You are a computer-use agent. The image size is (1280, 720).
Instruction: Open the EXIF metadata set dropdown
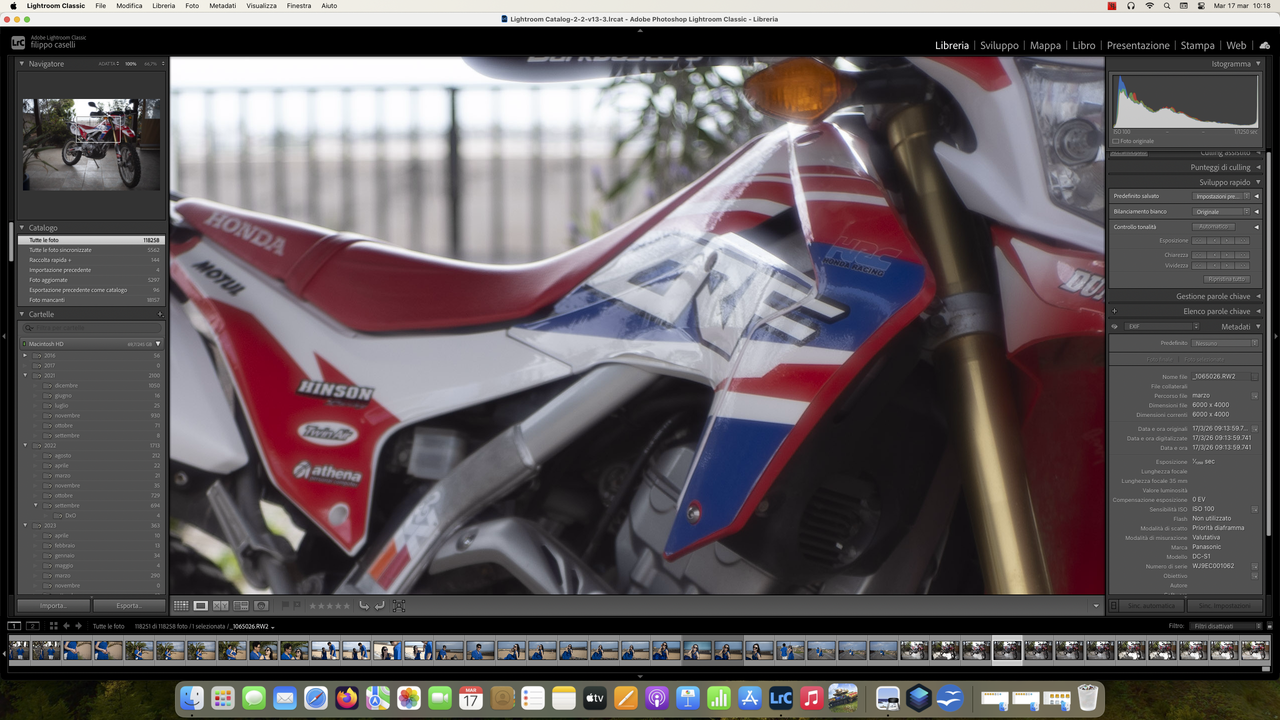coord(1162,326)
